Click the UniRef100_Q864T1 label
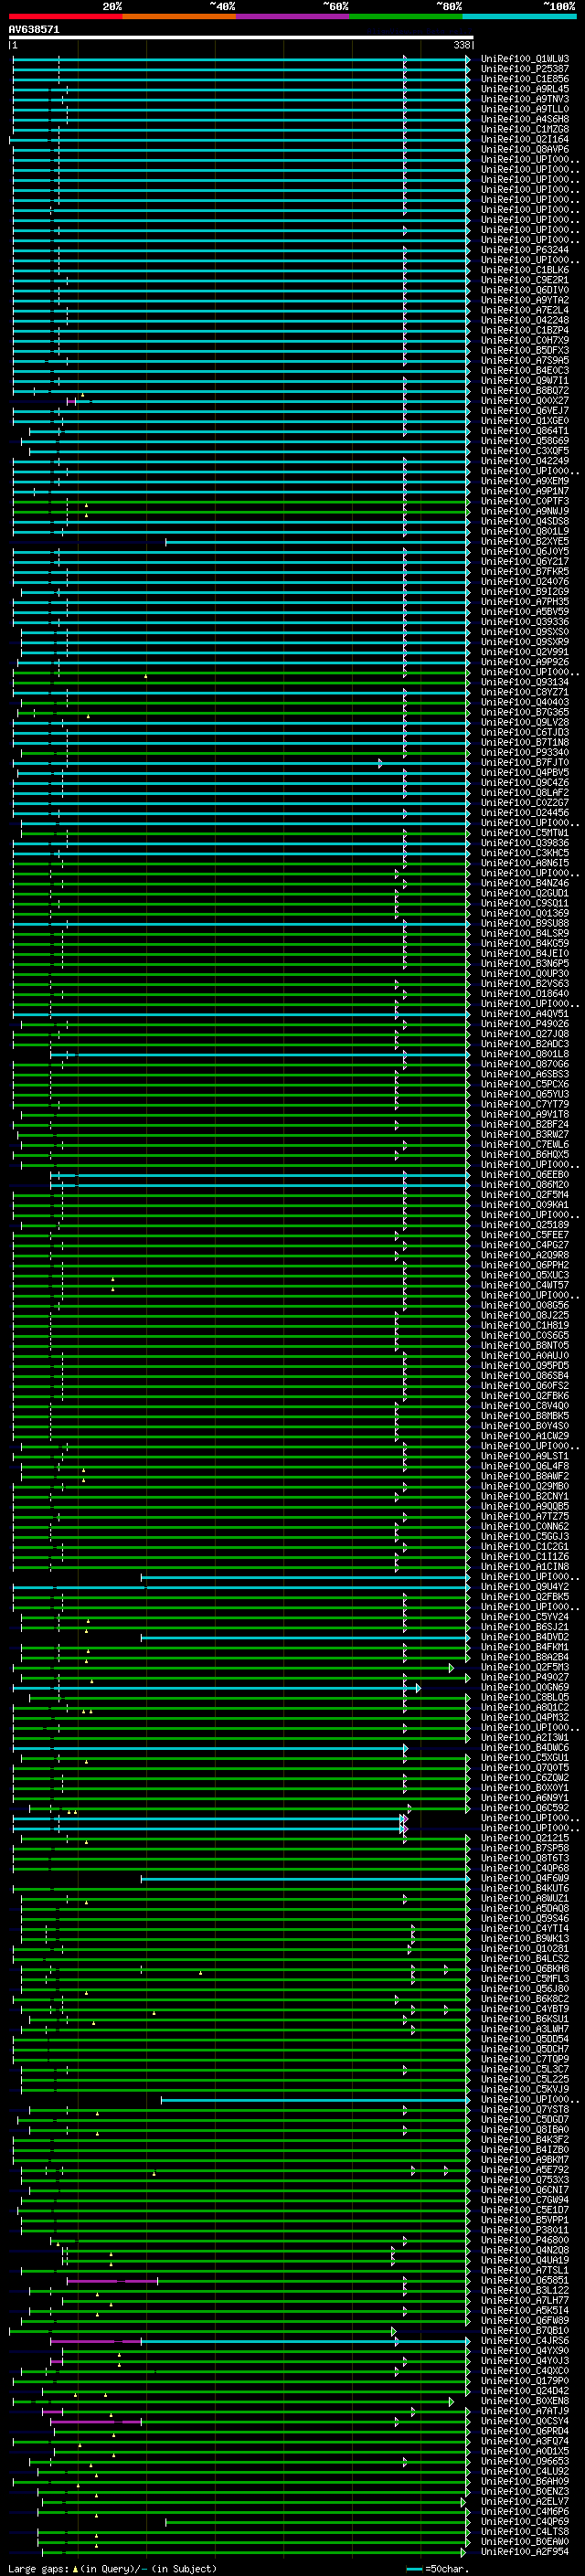 pos(525,431)
